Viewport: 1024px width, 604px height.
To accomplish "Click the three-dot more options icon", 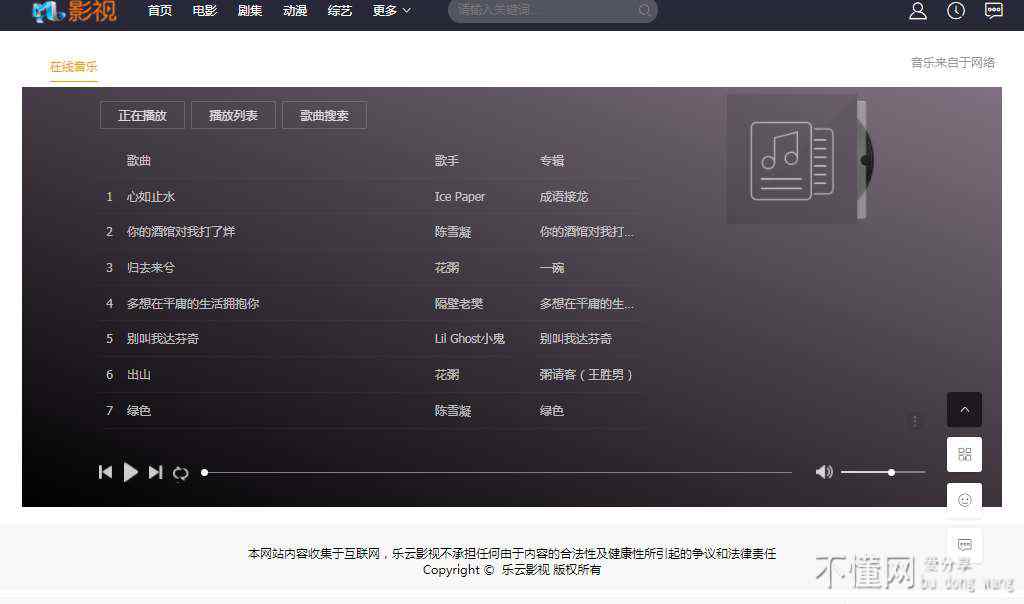I will pos(914,421).
